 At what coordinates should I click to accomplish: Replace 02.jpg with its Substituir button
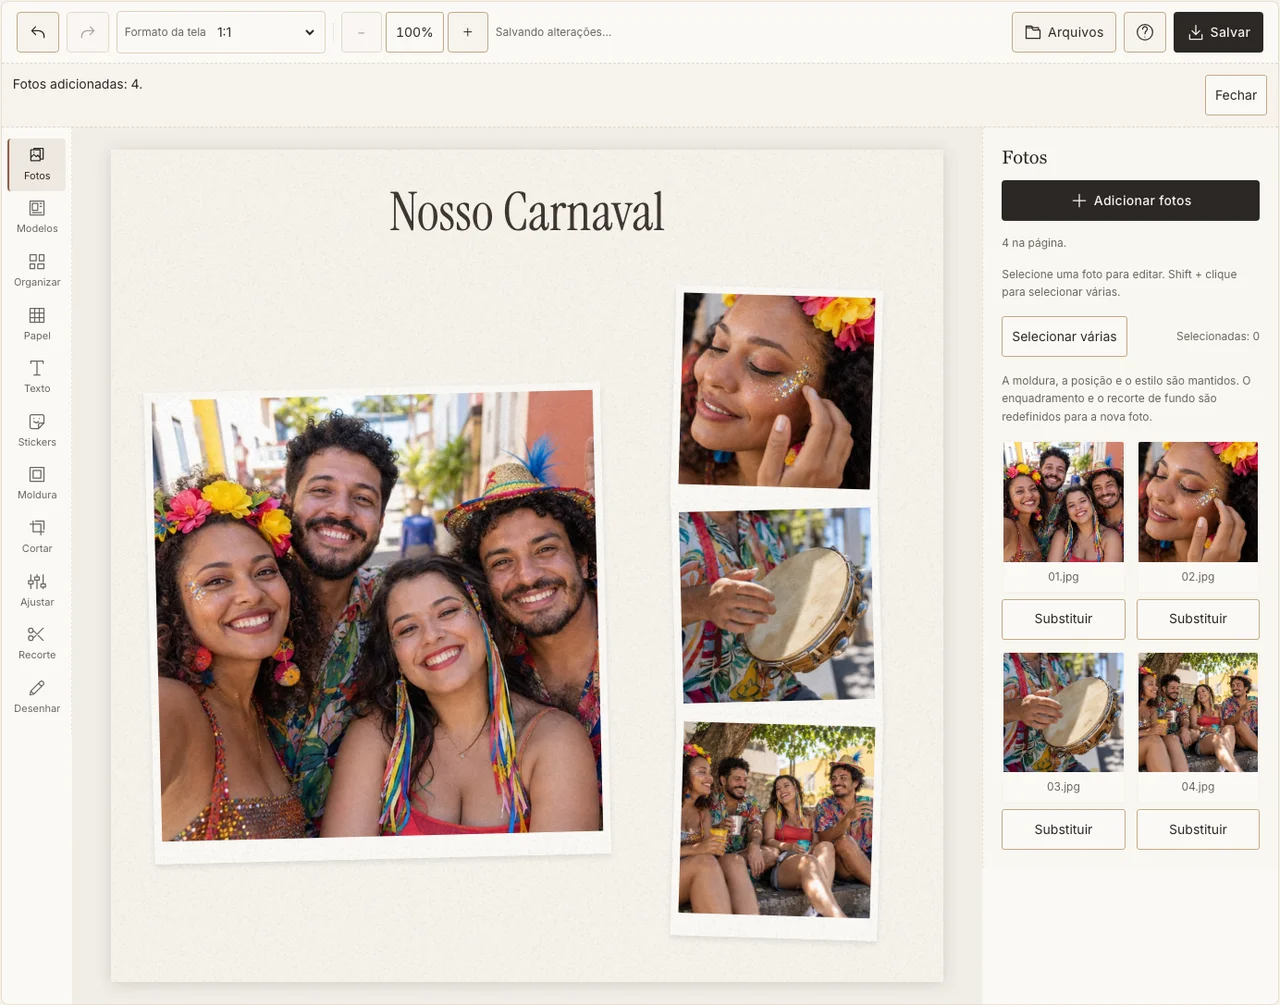[1198, 619]
